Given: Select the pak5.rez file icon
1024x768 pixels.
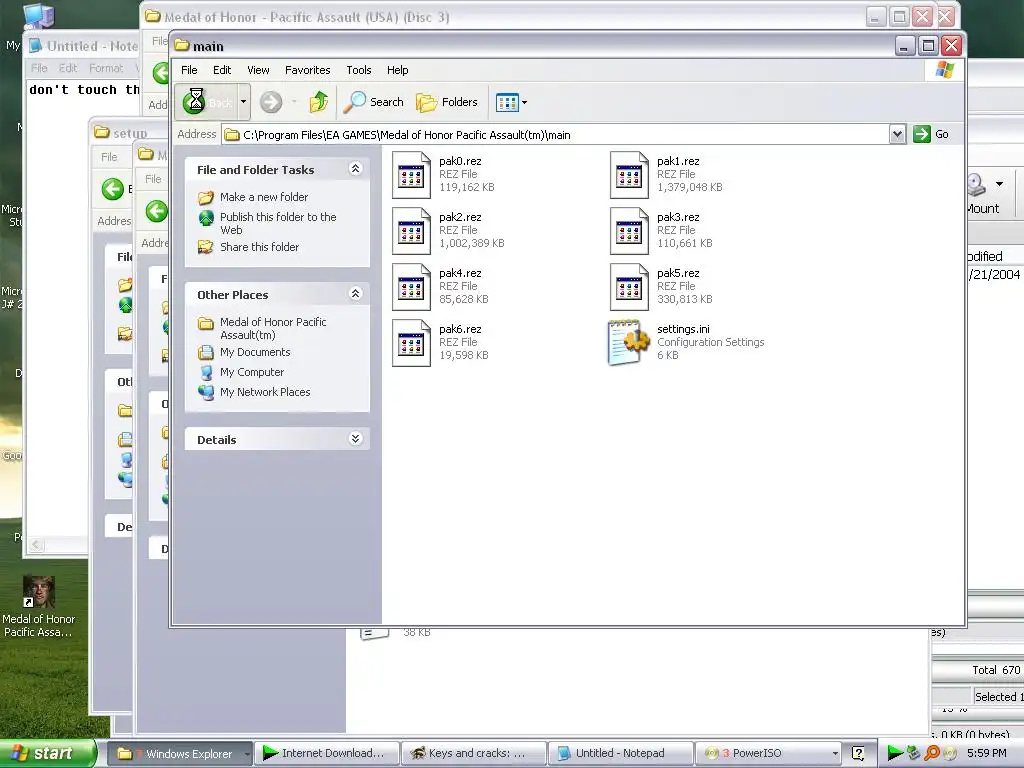Looking at the screenshot, I should coord(630,287).
